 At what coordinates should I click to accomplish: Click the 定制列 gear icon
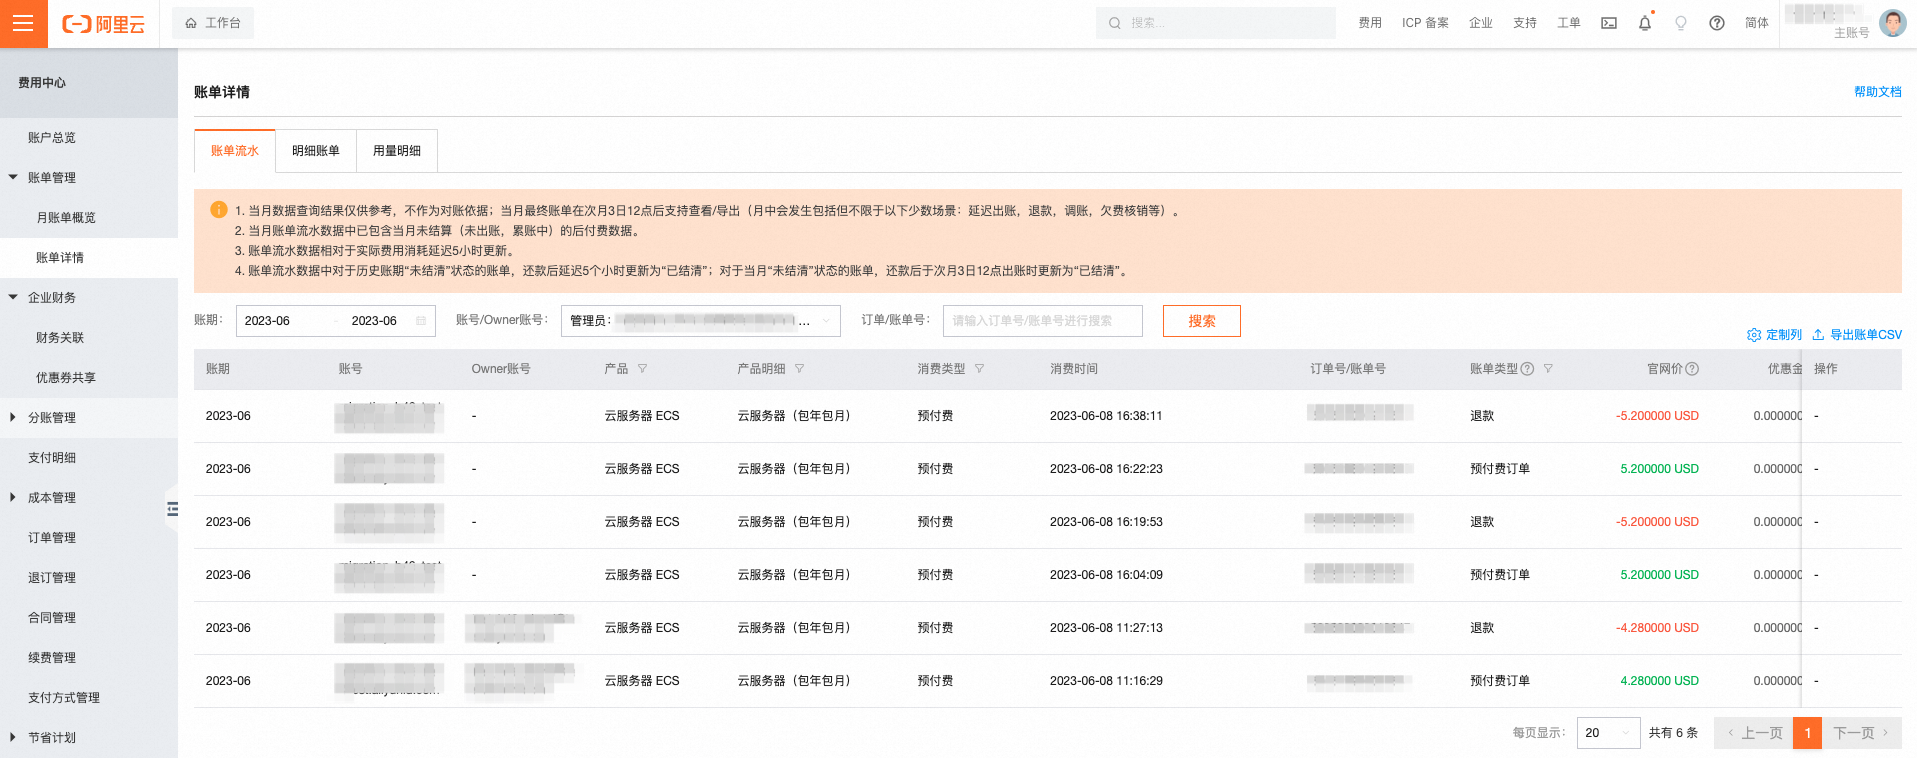(x=1754, y=335)
